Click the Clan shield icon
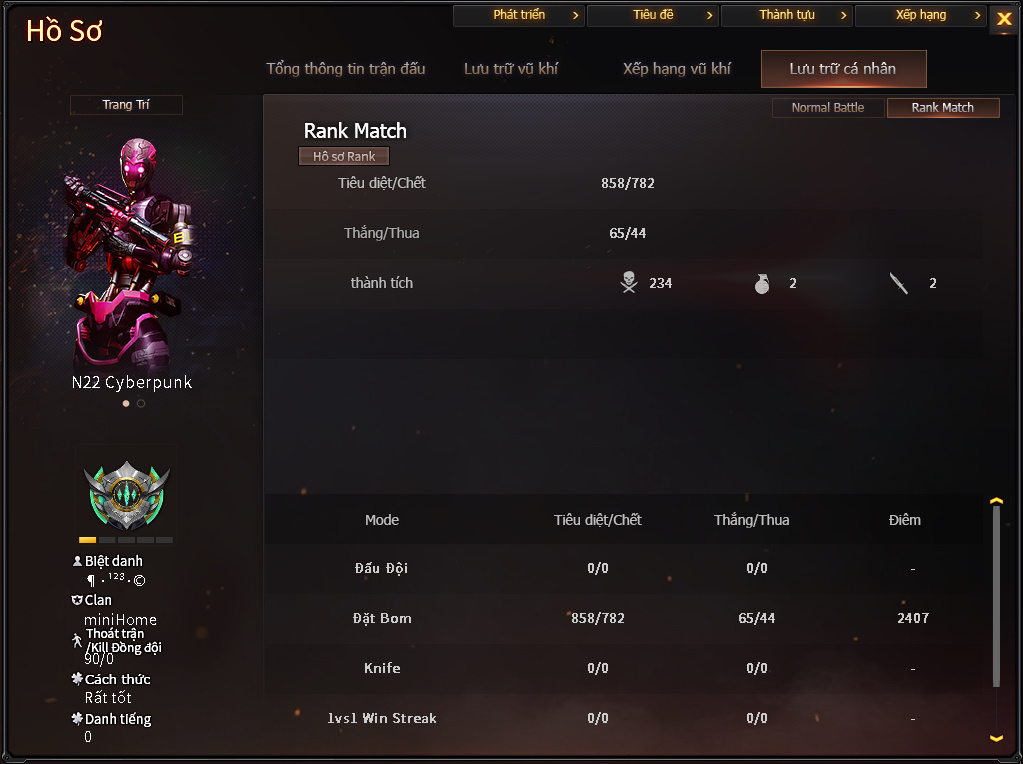 click(77, 600)
